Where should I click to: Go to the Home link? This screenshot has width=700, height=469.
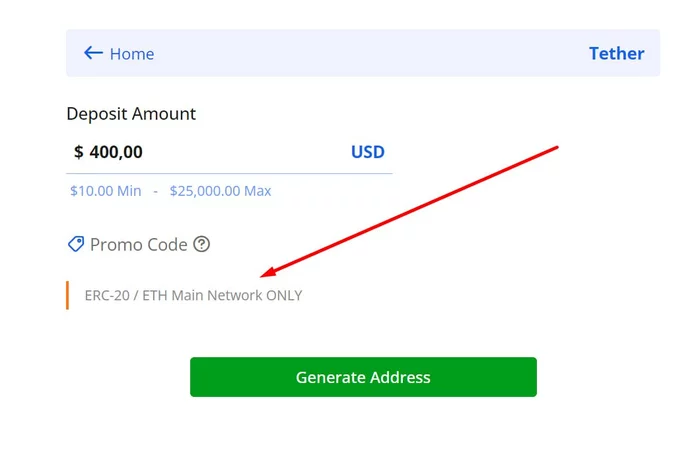[132, 54]
